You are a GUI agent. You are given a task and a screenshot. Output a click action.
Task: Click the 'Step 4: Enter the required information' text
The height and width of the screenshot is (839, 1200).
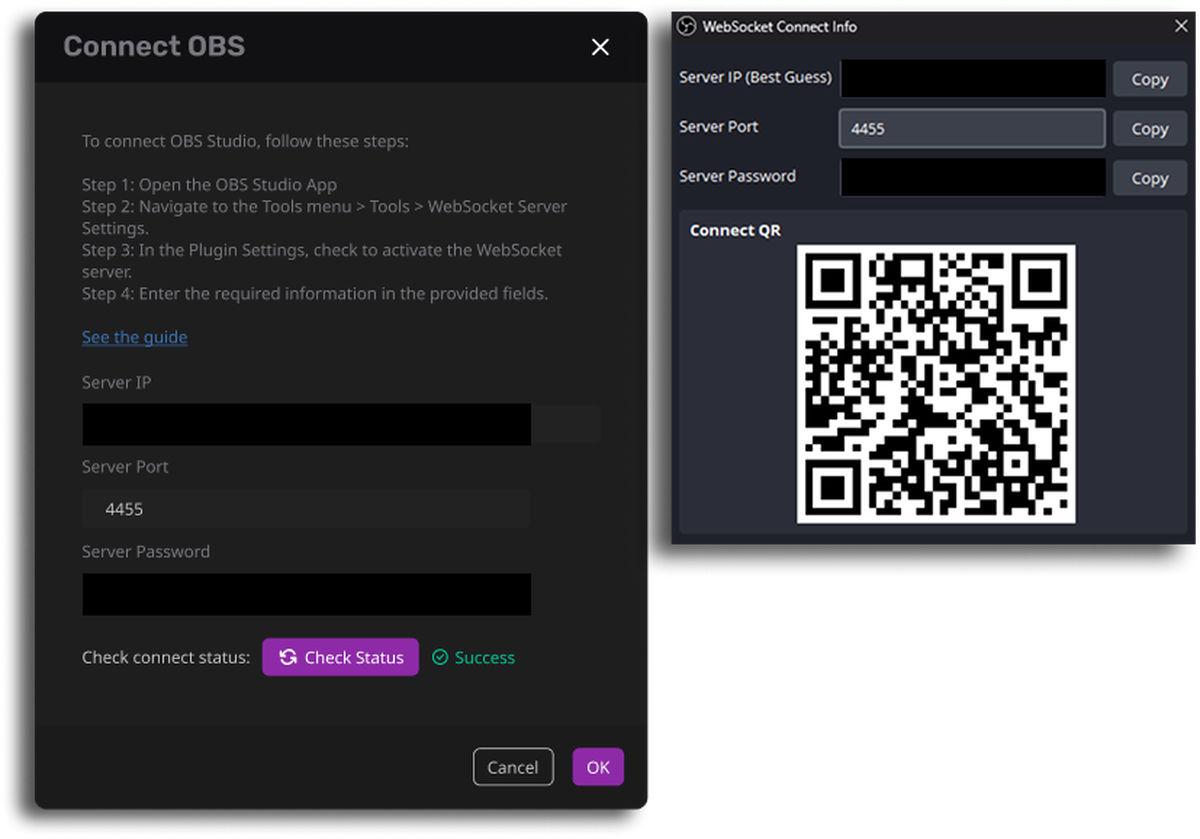click(315, 294)
